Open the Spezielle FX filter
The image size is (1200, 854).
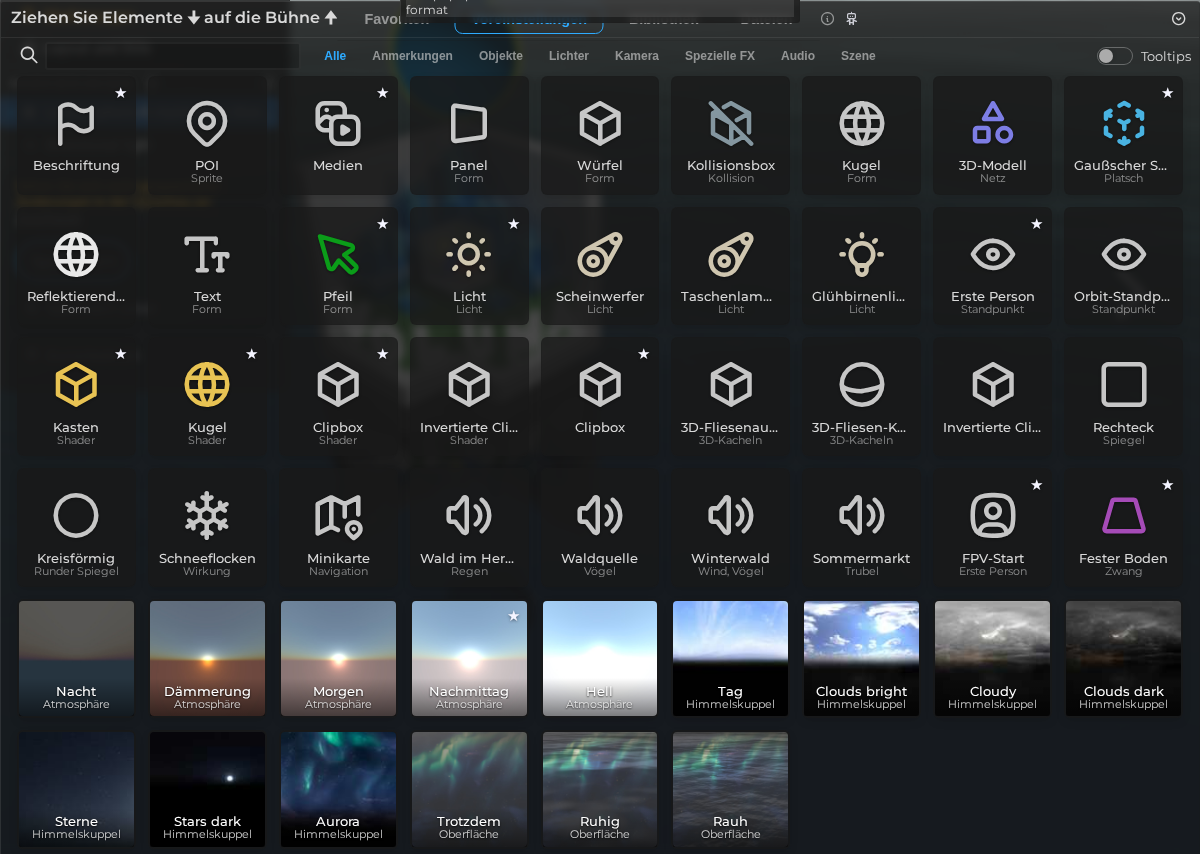click(x=720, y=56)
